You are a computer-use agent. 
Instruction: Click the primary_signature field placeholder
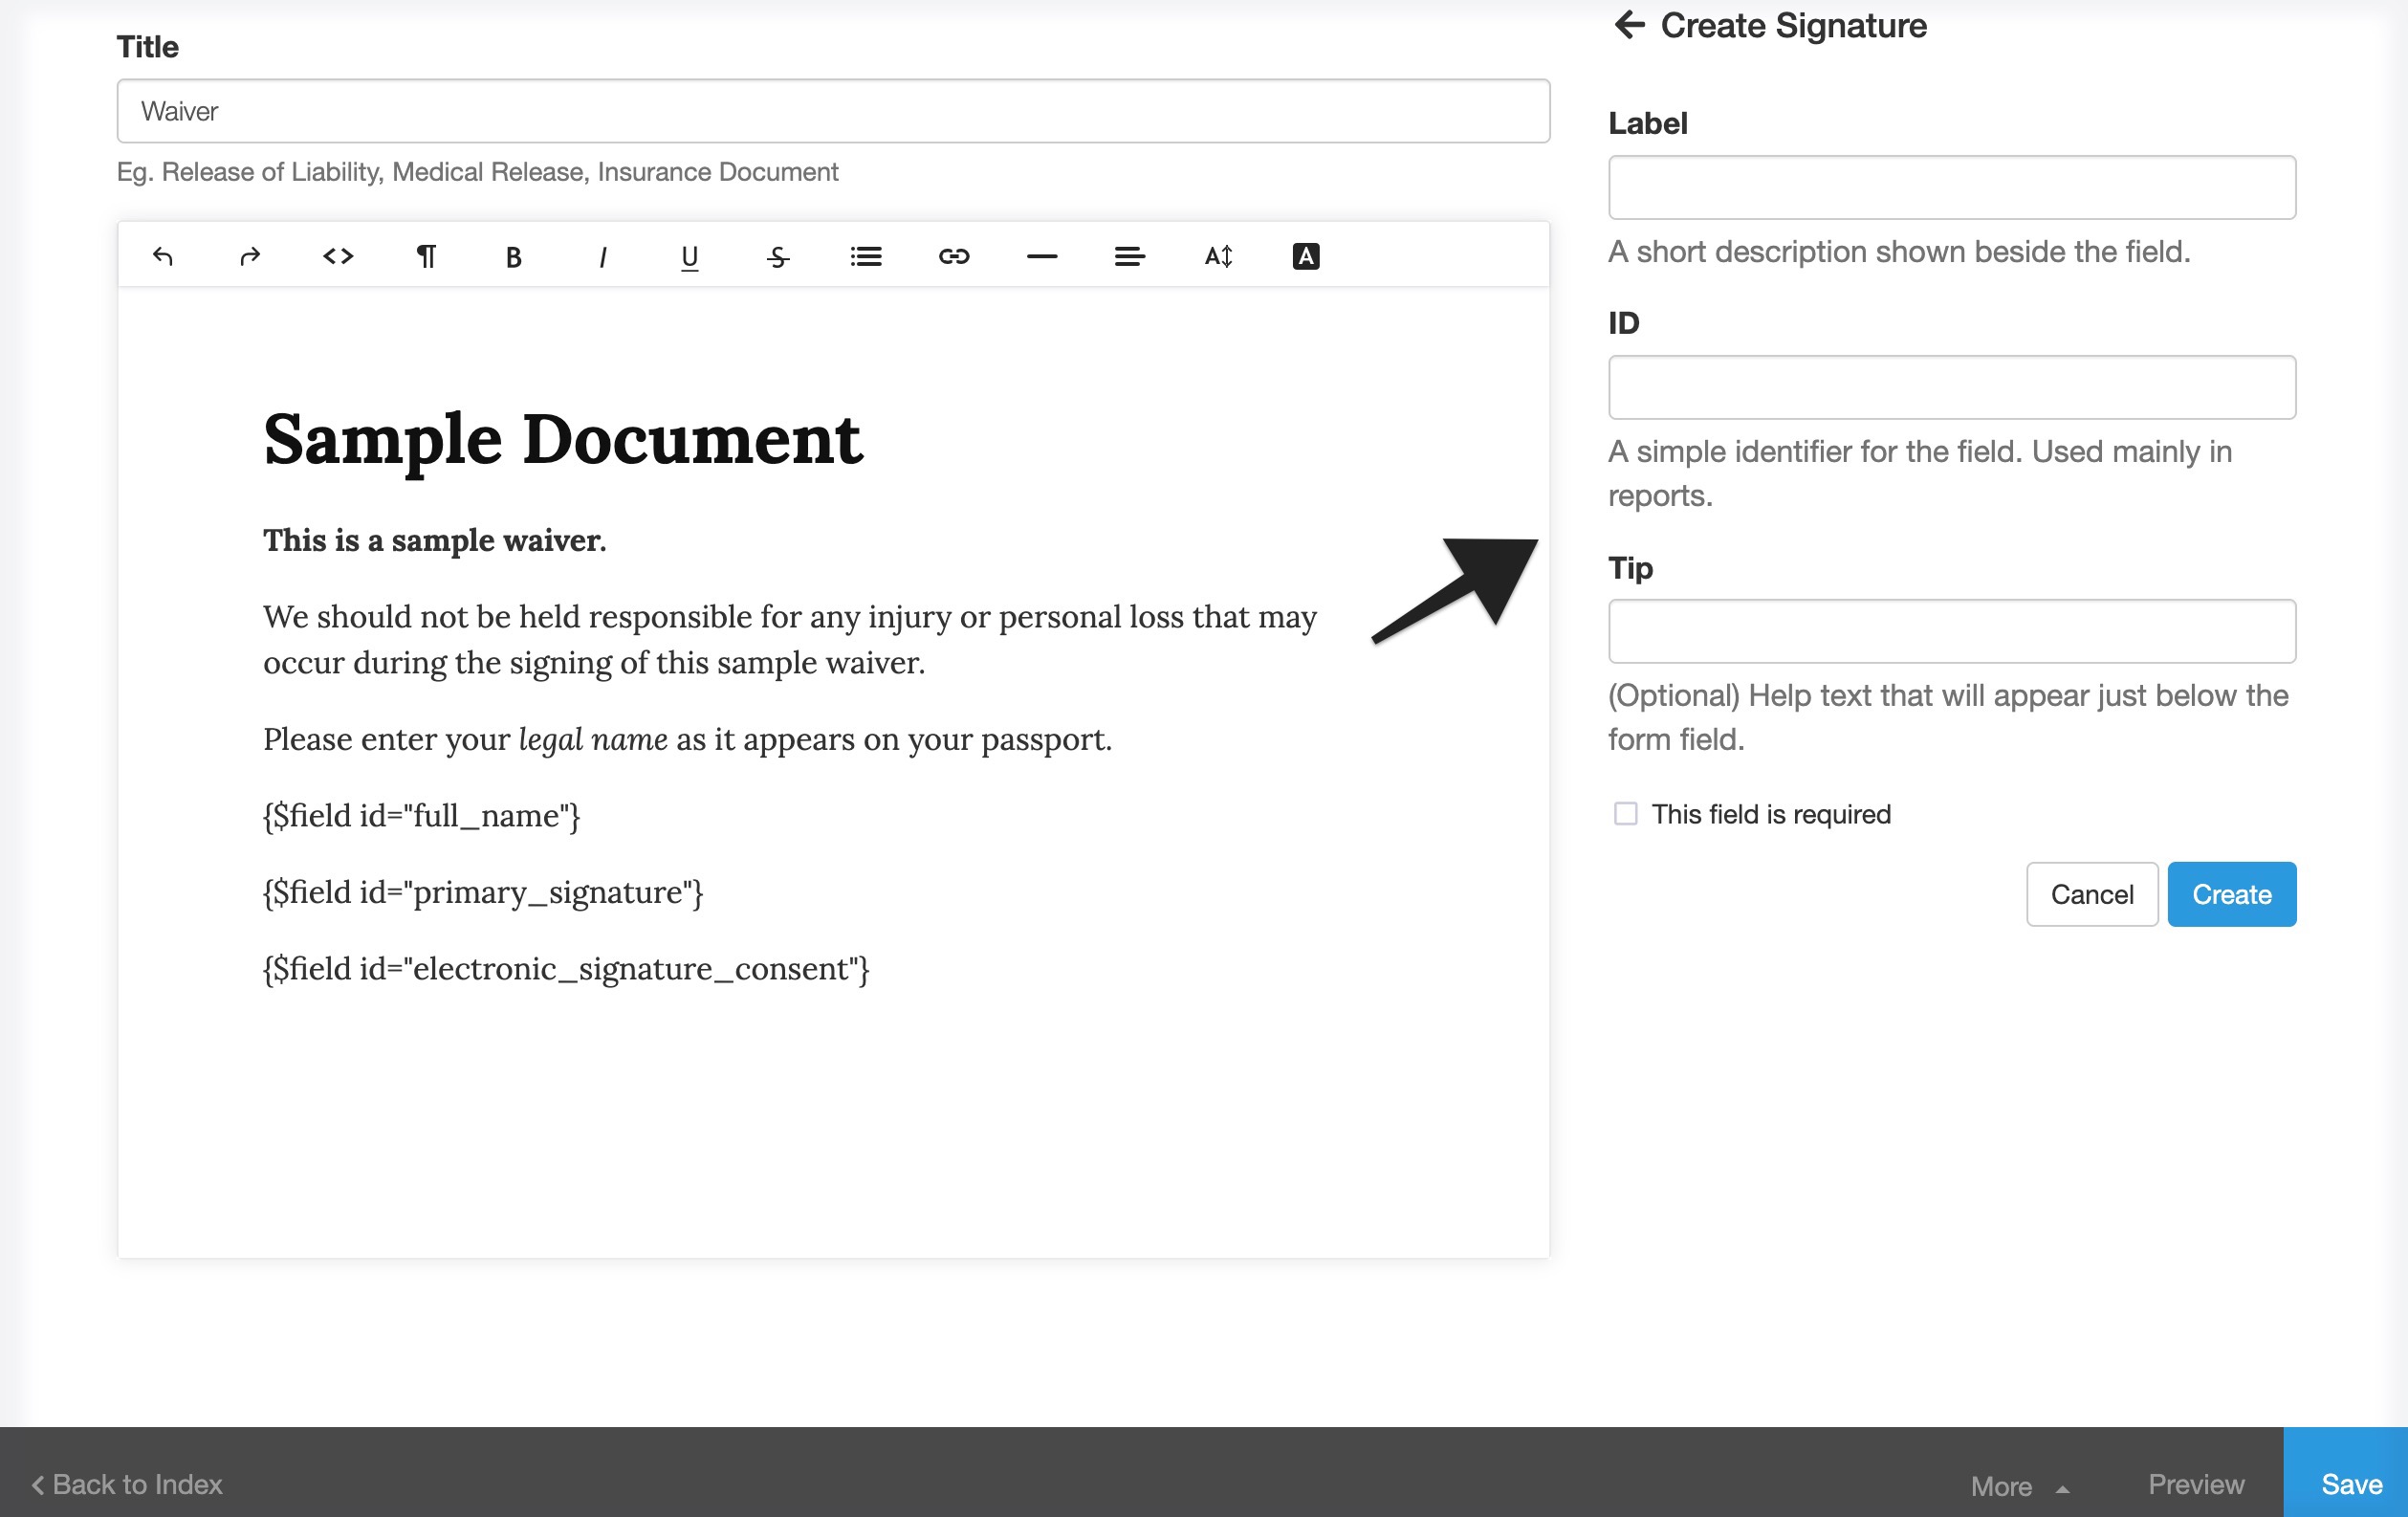[483, 892]
